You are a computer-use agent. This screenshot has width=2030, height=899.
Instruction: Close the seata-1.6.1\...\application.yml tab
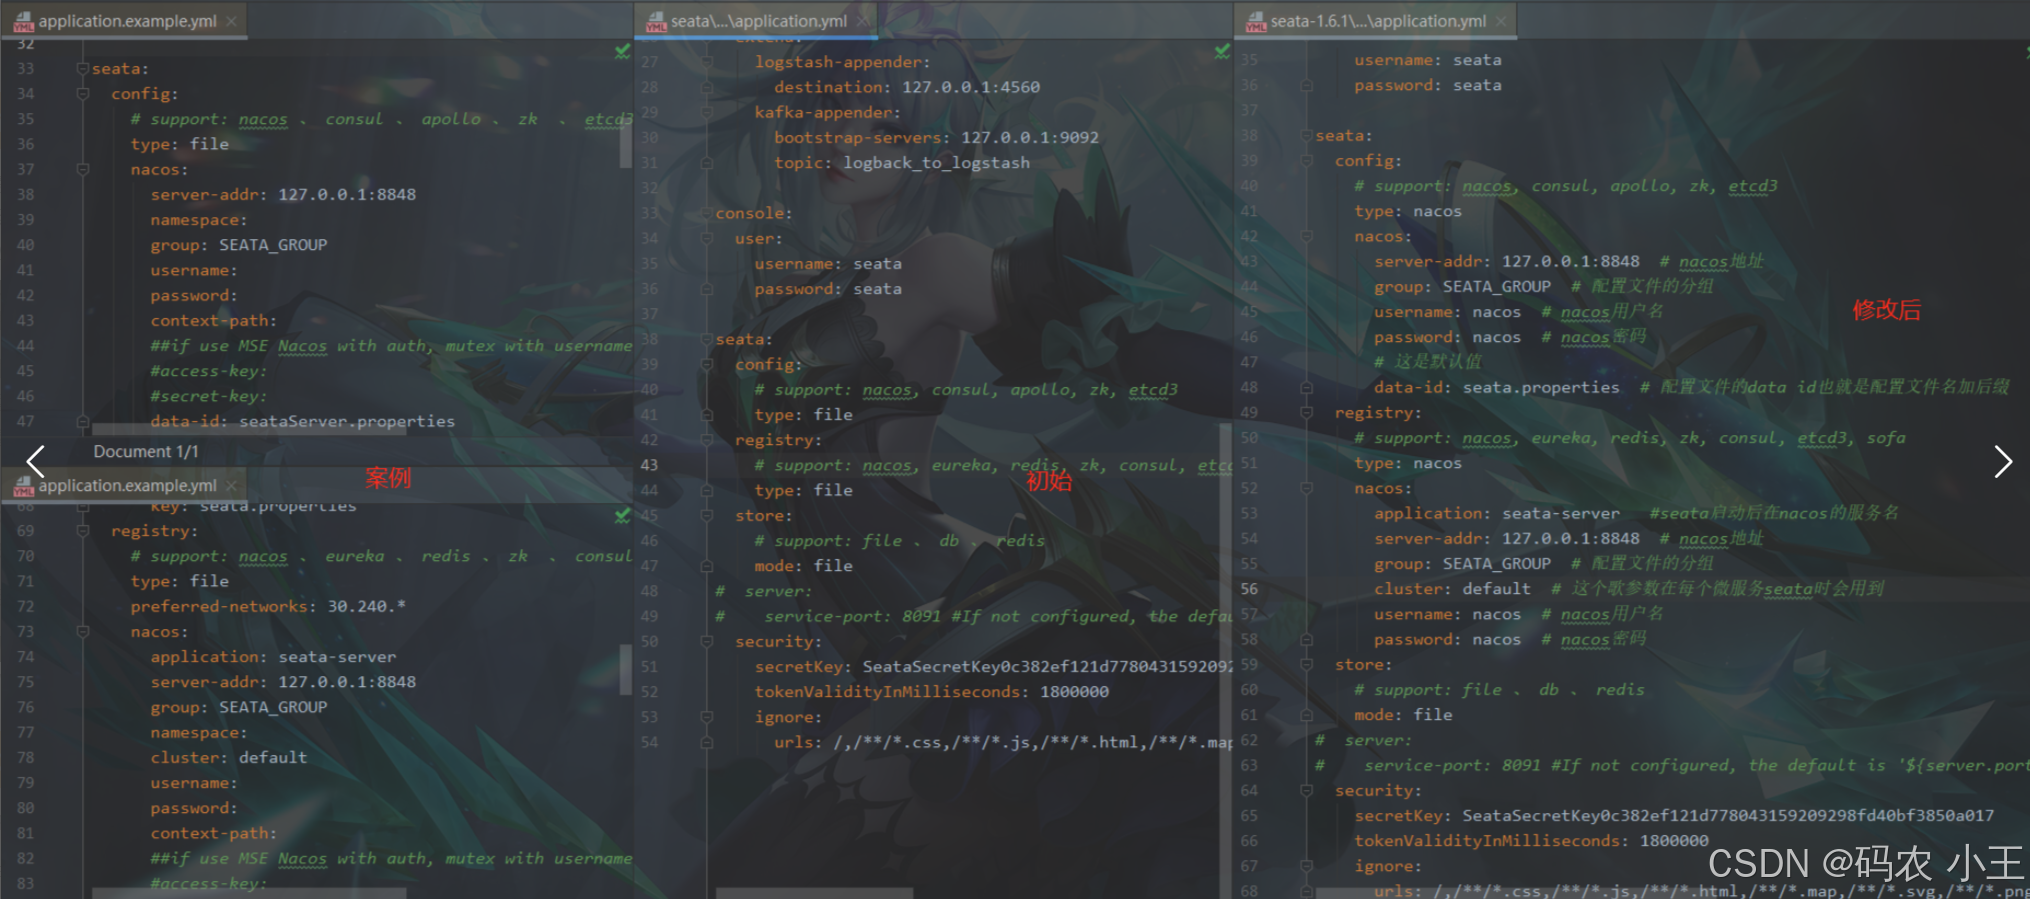tap(1502, 21)
